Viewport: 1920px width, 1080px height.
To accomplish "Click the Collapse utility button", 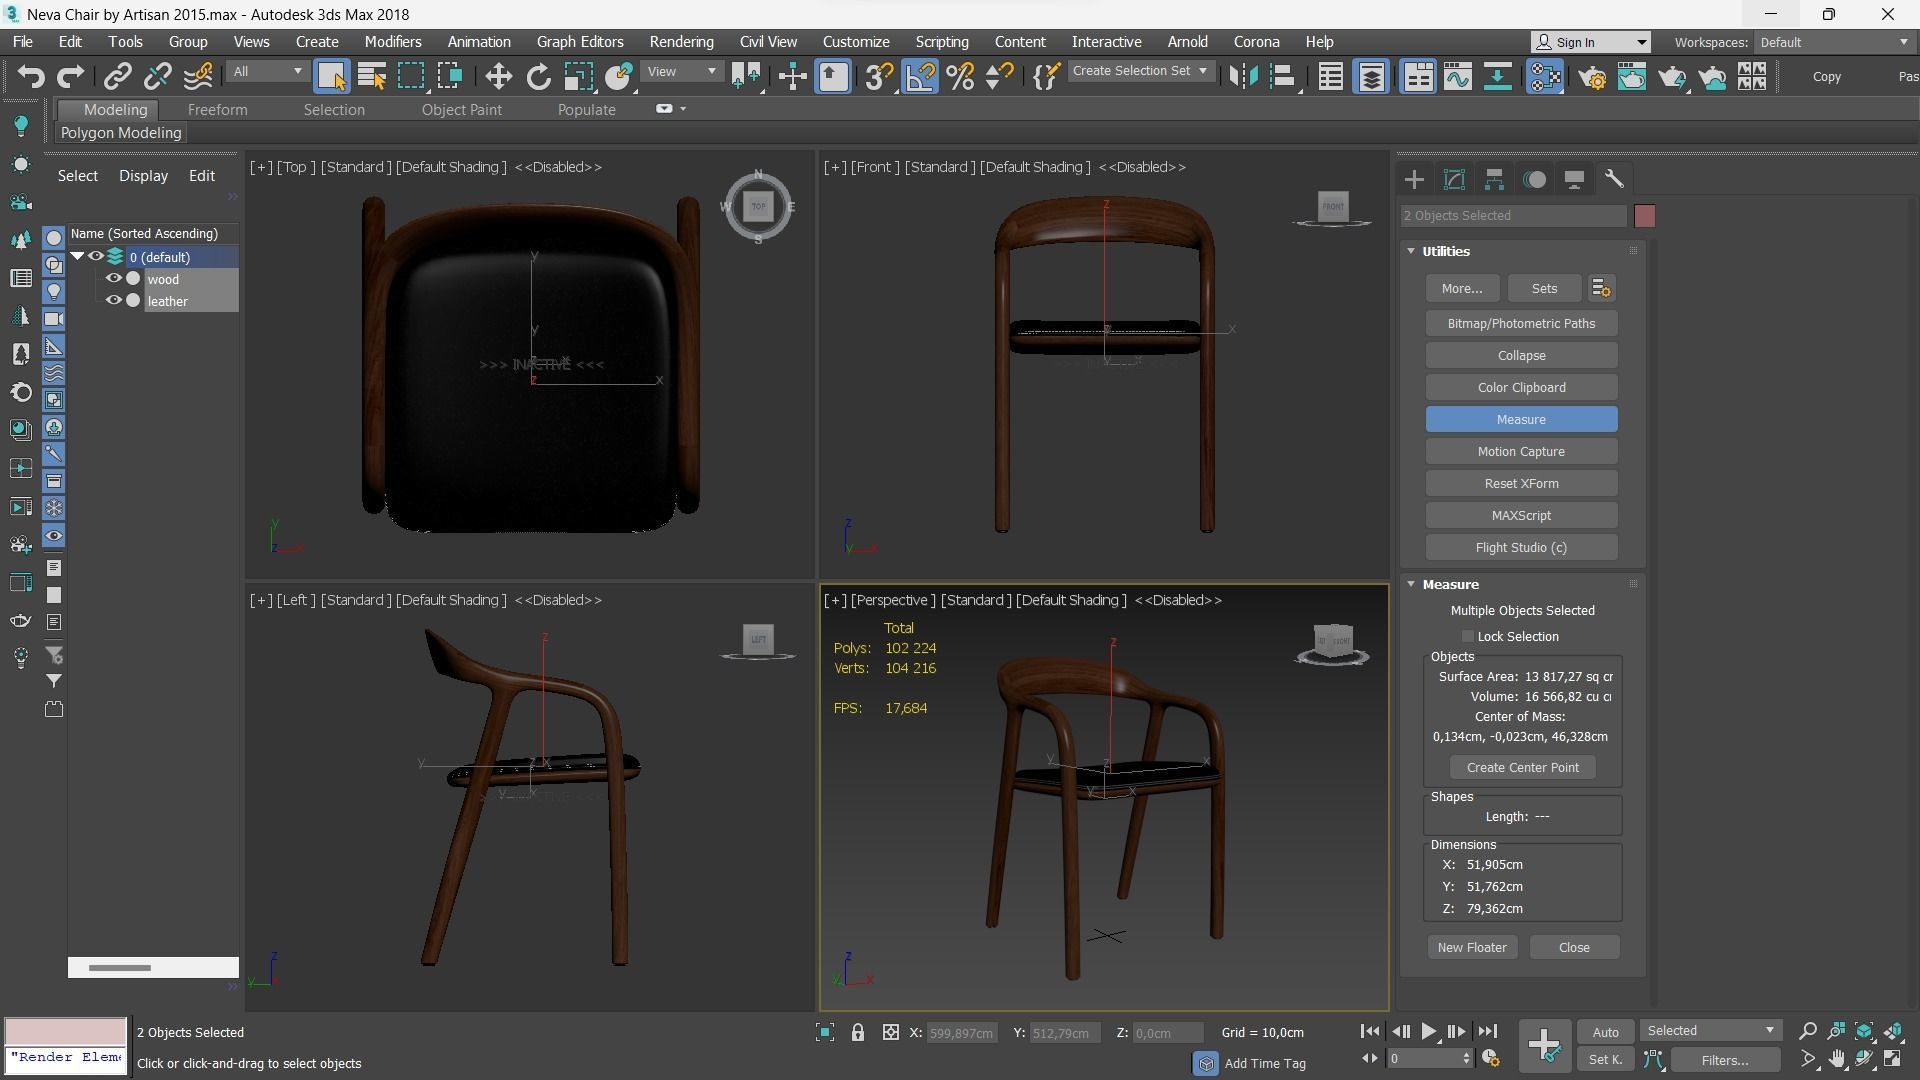I will click(1521, 355).
